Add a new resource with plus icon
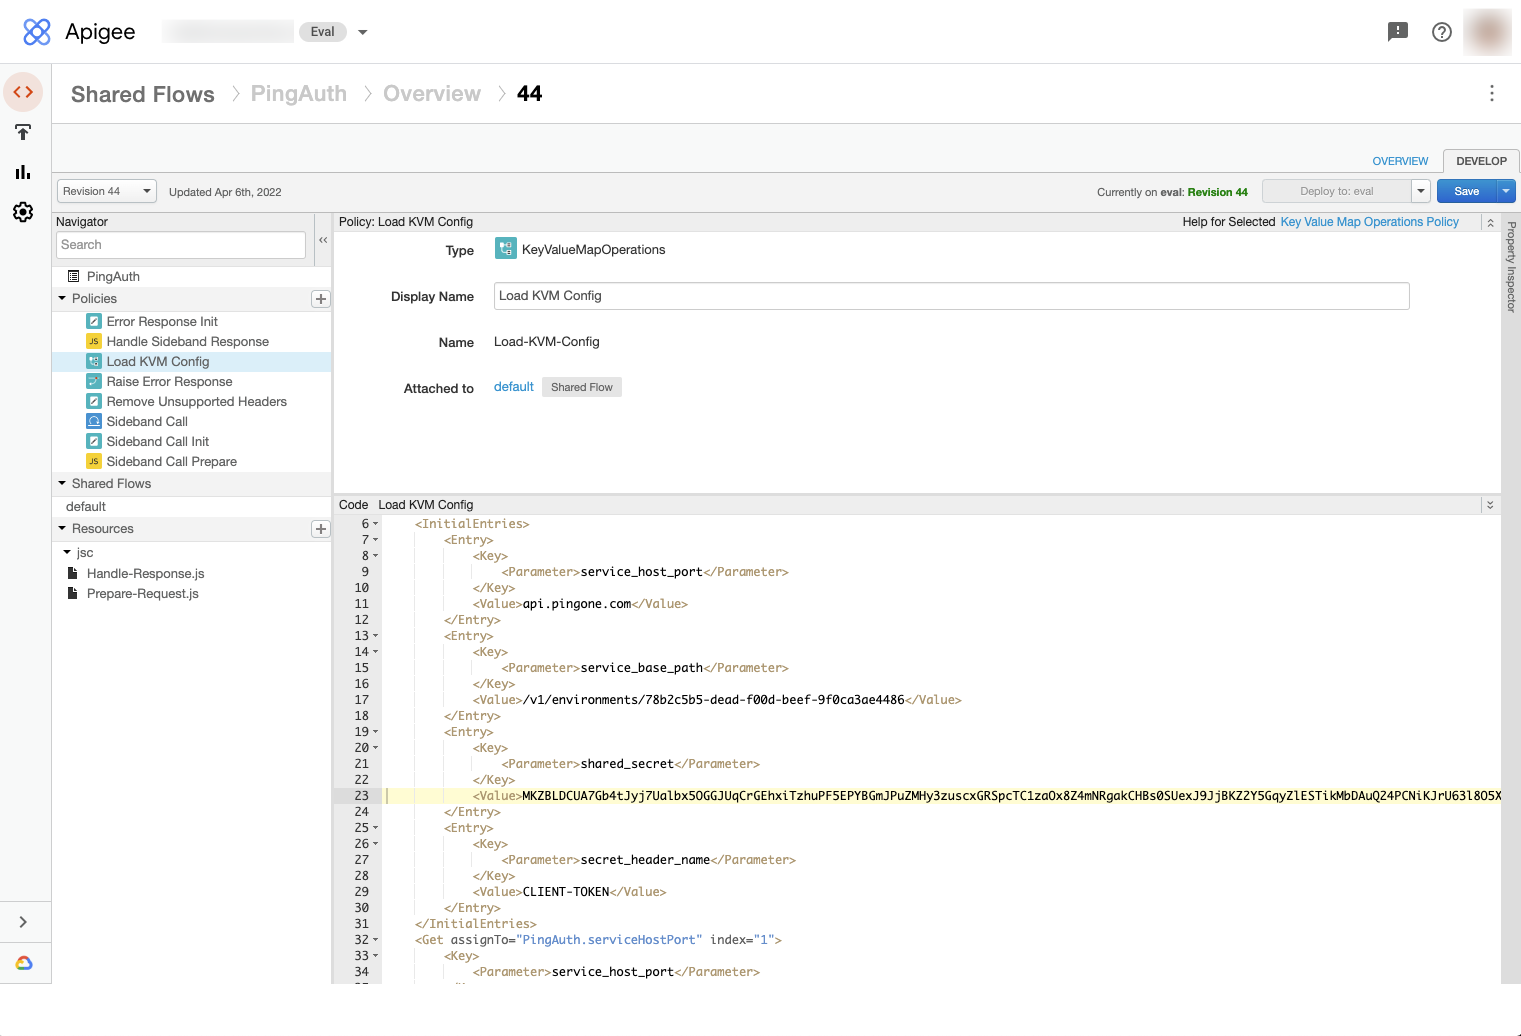The width and height of the screenshot is (1521, 1036). [321, 529]
